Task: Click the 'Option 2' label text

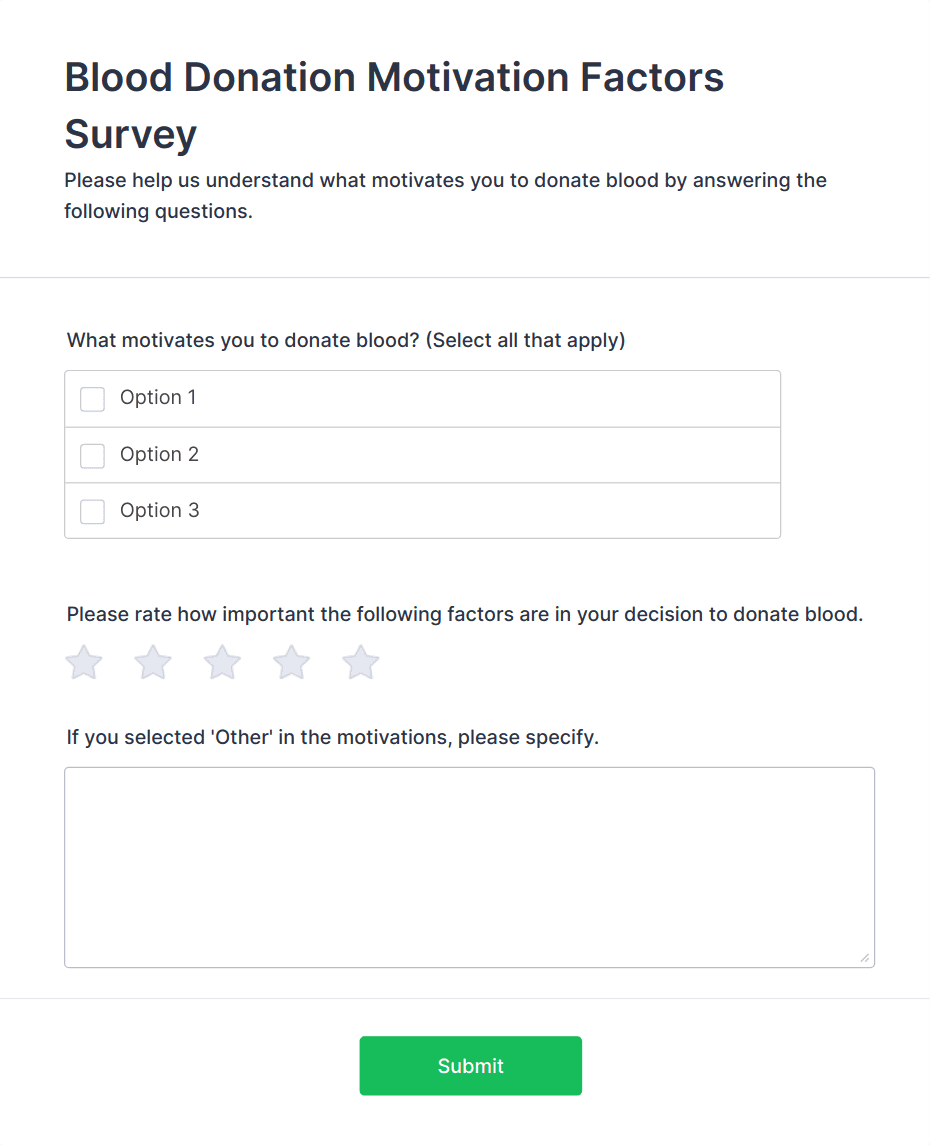Action: [159, 455]
